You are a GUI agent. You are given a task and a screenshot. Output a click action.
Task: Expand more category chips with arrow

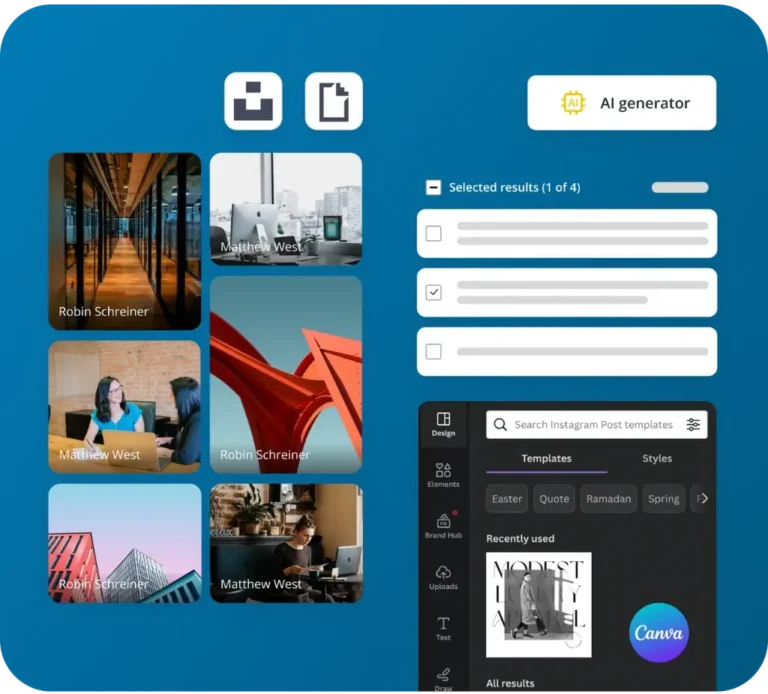(703, 498)
